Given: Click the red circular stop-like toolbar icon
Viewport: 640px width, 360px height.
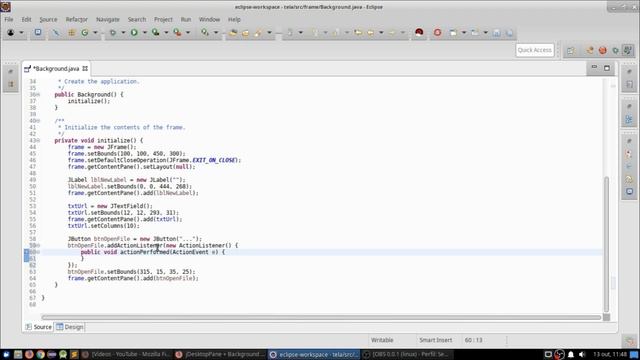Looking at the screenshot, I should tap(438, 32).
